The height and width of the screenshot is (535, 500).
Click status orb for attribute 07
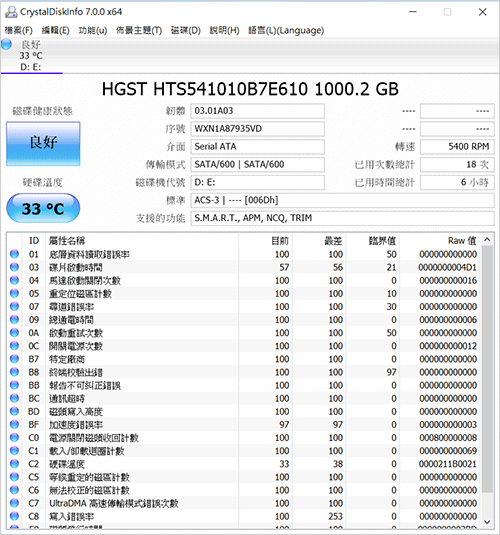coord(14,306)
